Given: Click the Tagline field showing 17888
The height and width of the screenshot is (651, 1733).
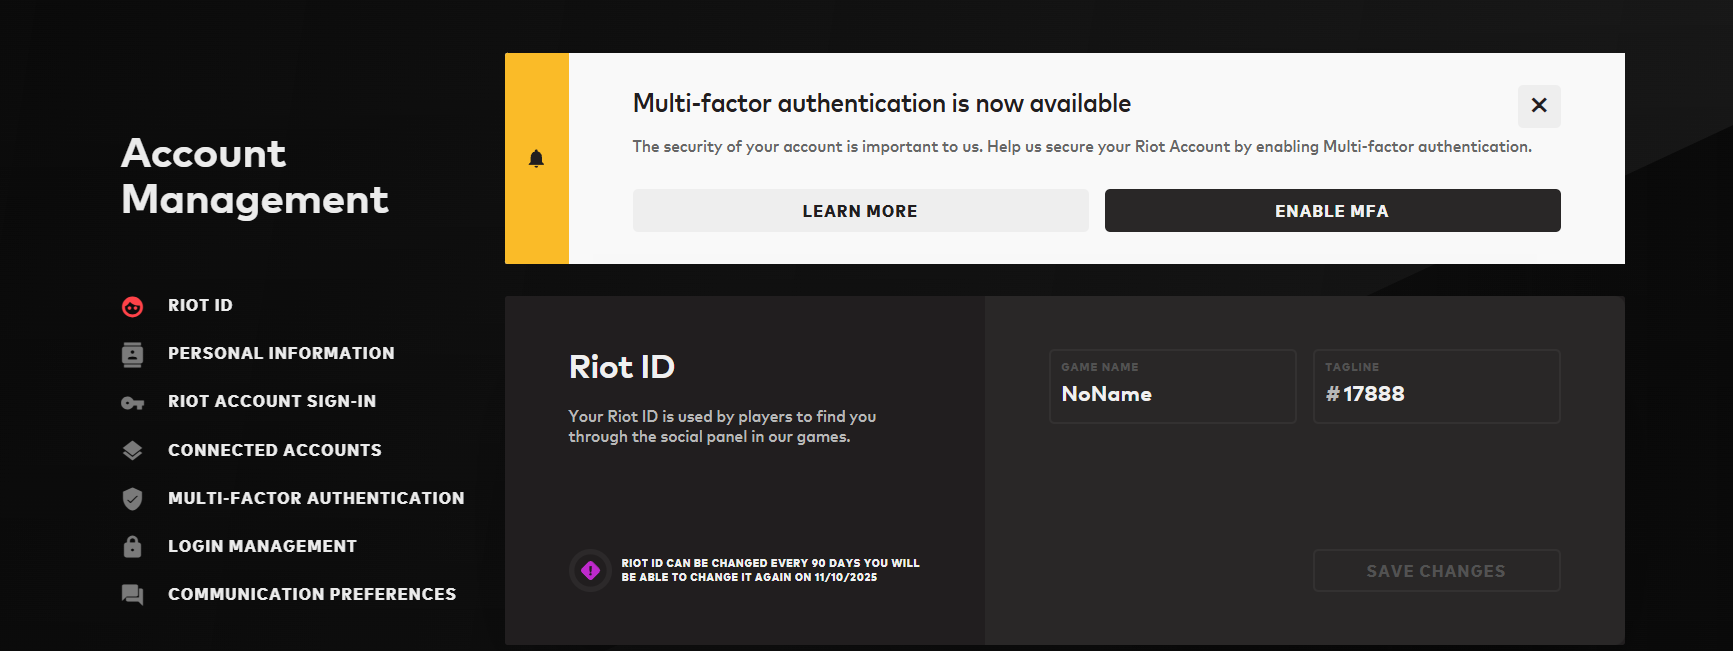Looking at the screenshot, I should (x=1436, y=393).
